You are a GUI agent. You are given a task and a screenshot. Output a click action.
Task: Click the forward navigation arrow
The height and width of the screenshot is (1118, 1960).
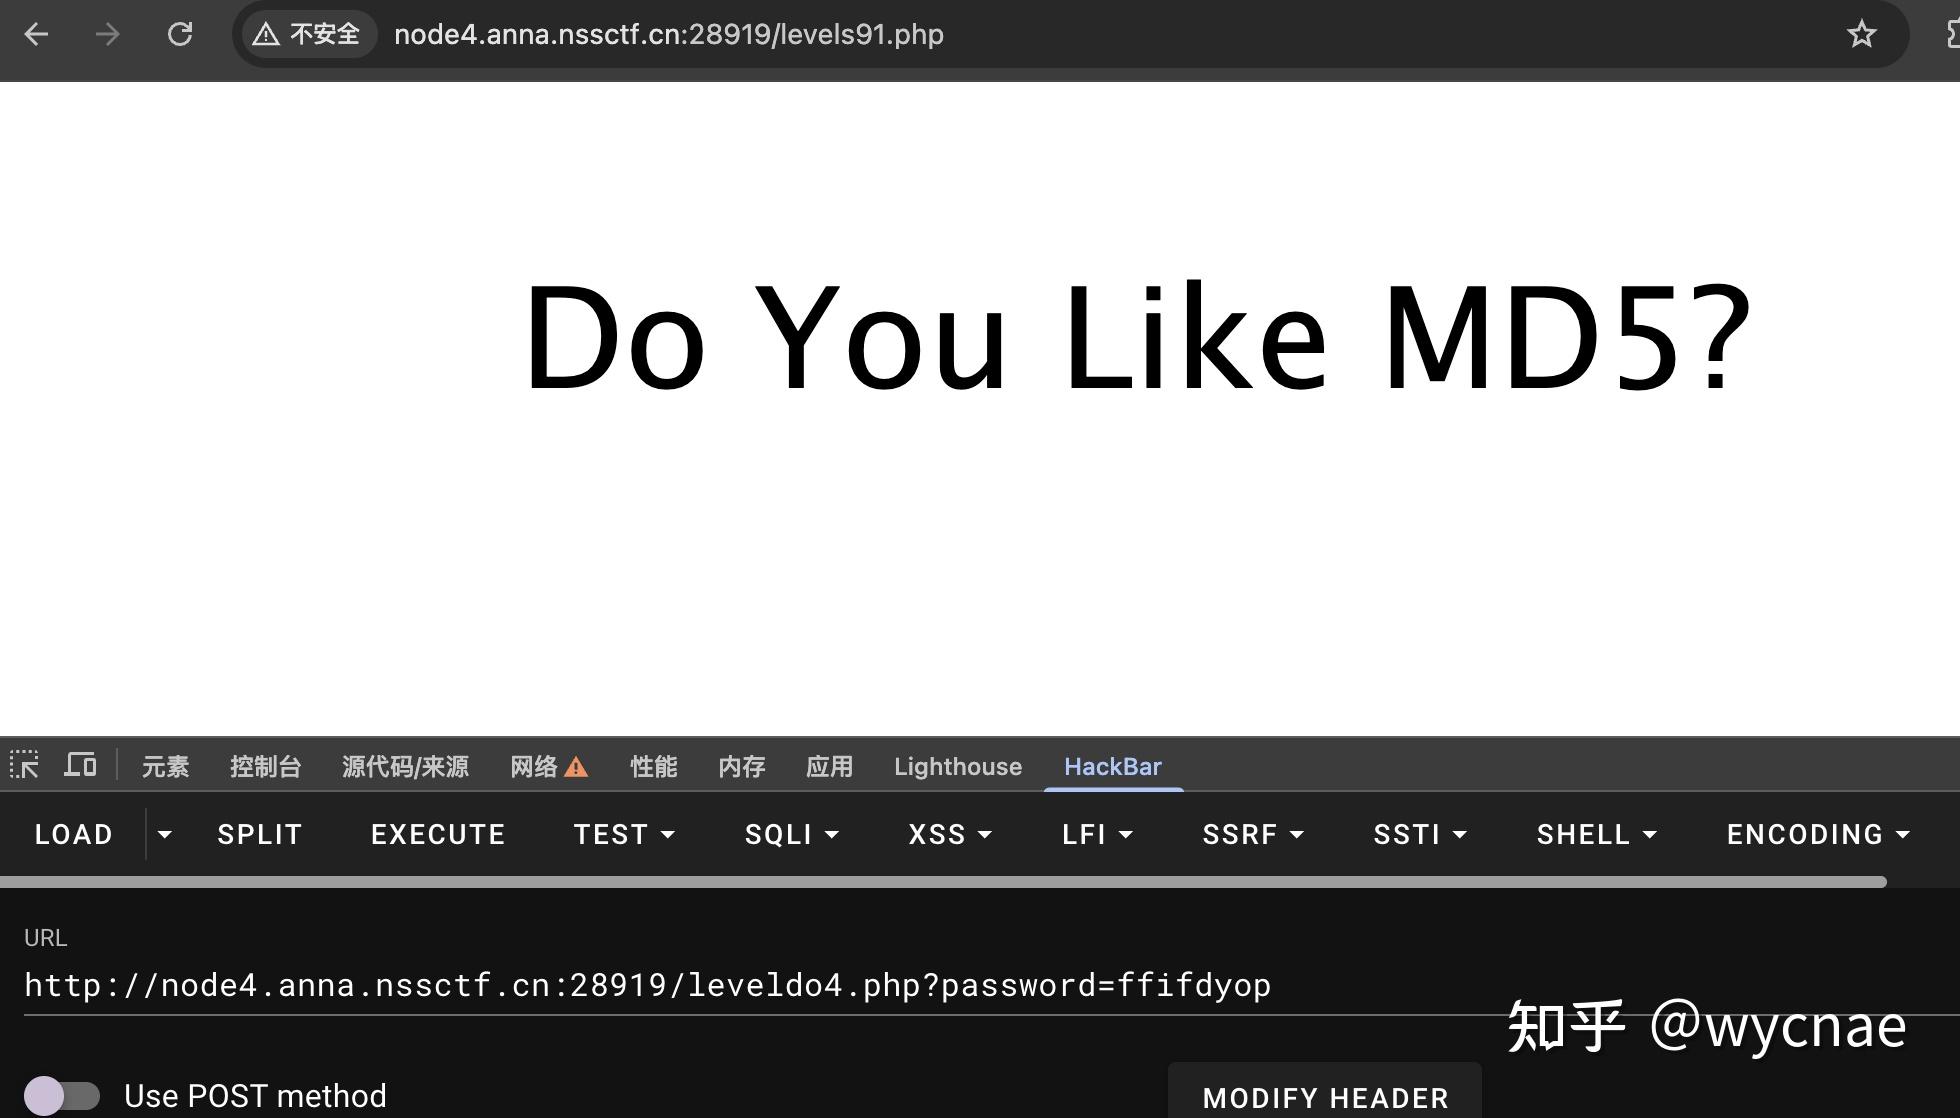[x=108, y=34]
